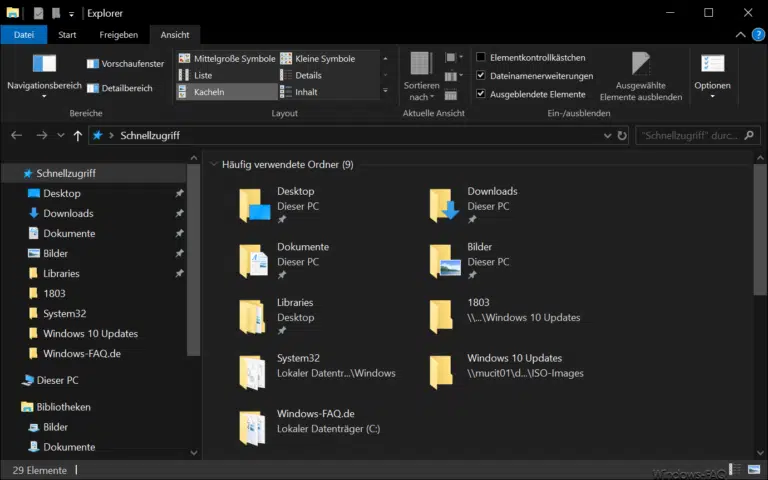This screenshot has width=768, height=480.
Task: Switch to the Freigeben tab
Action: point(118,35)
